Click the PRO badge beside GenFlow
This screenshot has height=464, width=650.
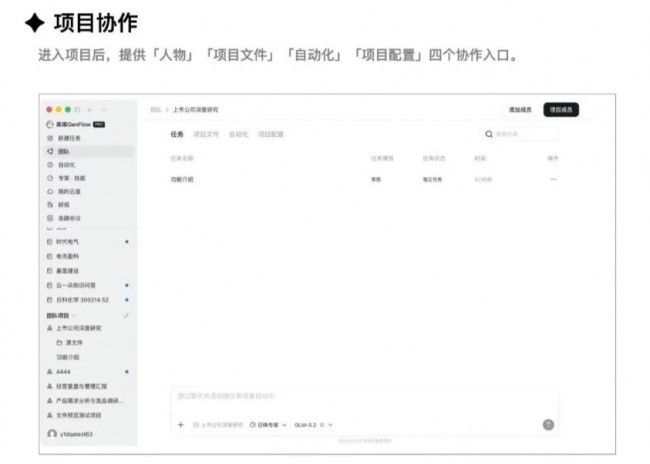tap(99, 124)
